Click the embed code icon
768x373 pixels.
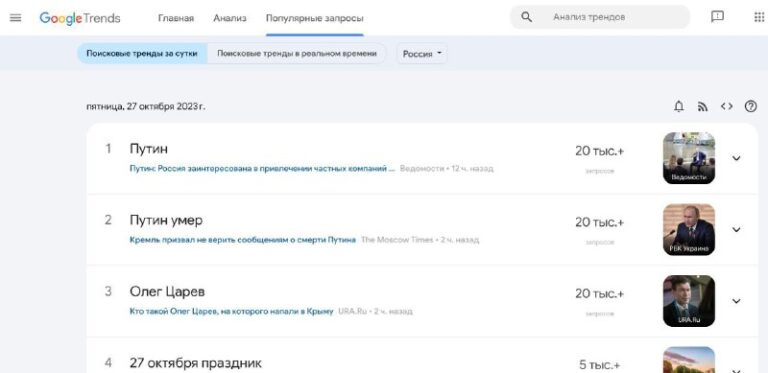(727, 106)
